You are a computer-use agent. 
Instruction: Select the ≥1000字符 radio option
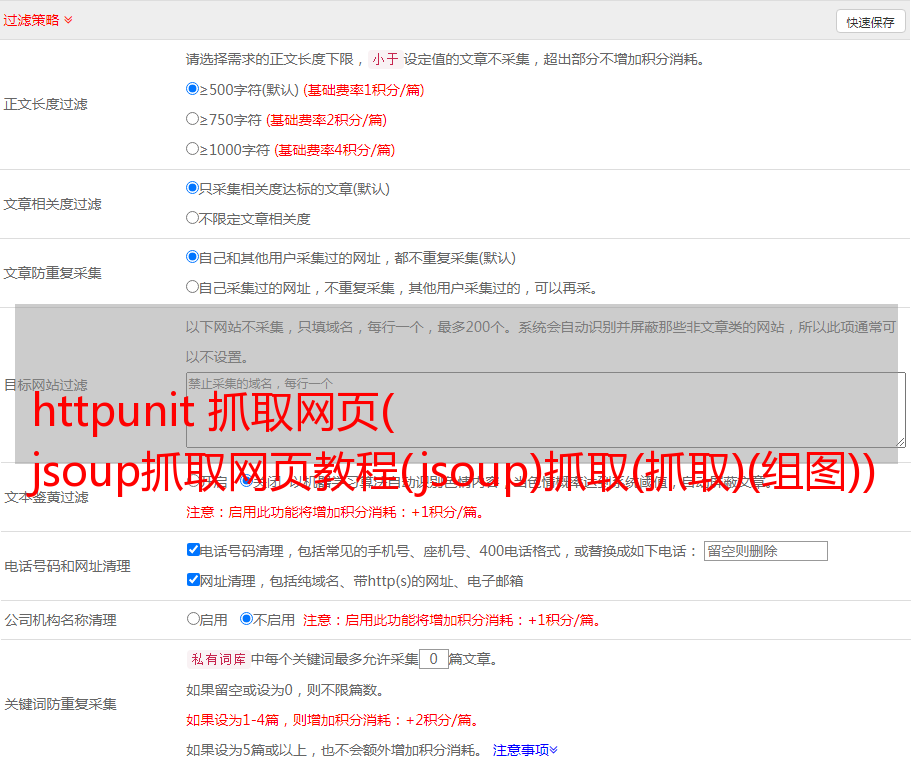pyautogui.click(x=192, y=149)
